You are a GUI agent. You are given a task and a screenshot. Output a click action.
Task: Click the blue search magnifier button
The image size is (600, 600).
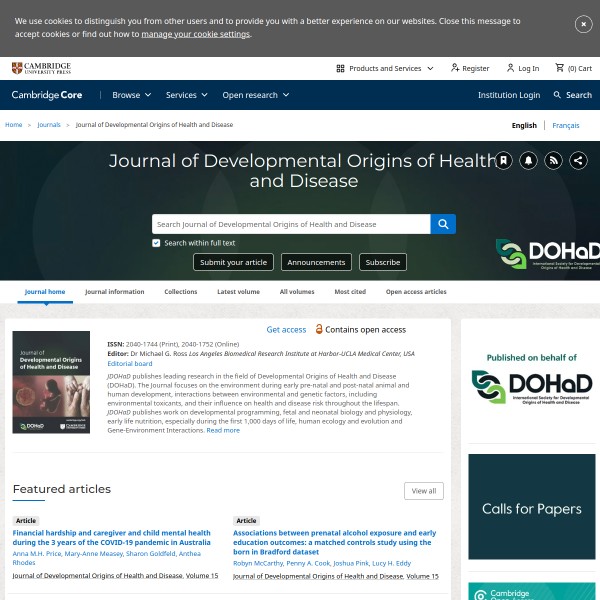[443, 224]
